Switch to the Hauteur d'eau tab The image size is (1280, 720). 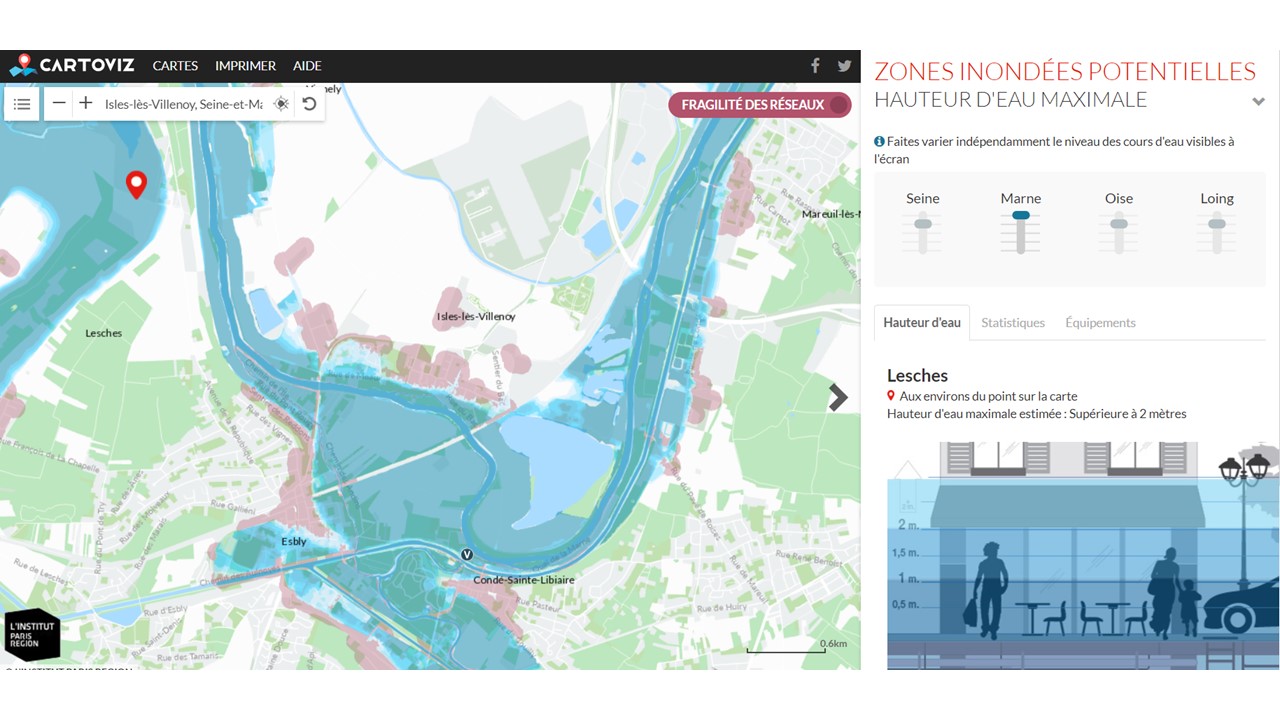click(x=922, y=322)
